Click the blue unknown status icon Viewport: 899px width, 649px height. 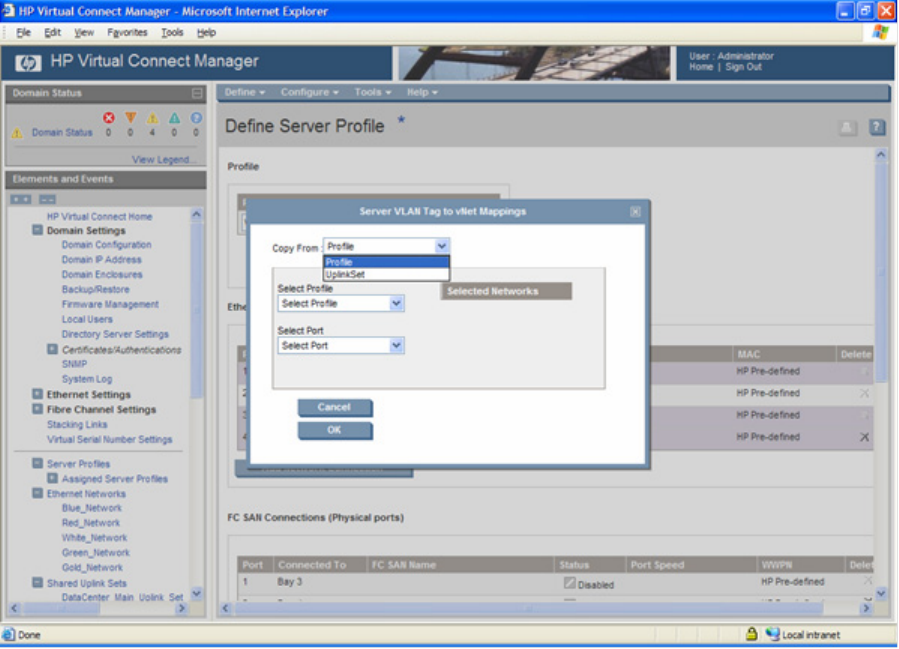point(196,118)
